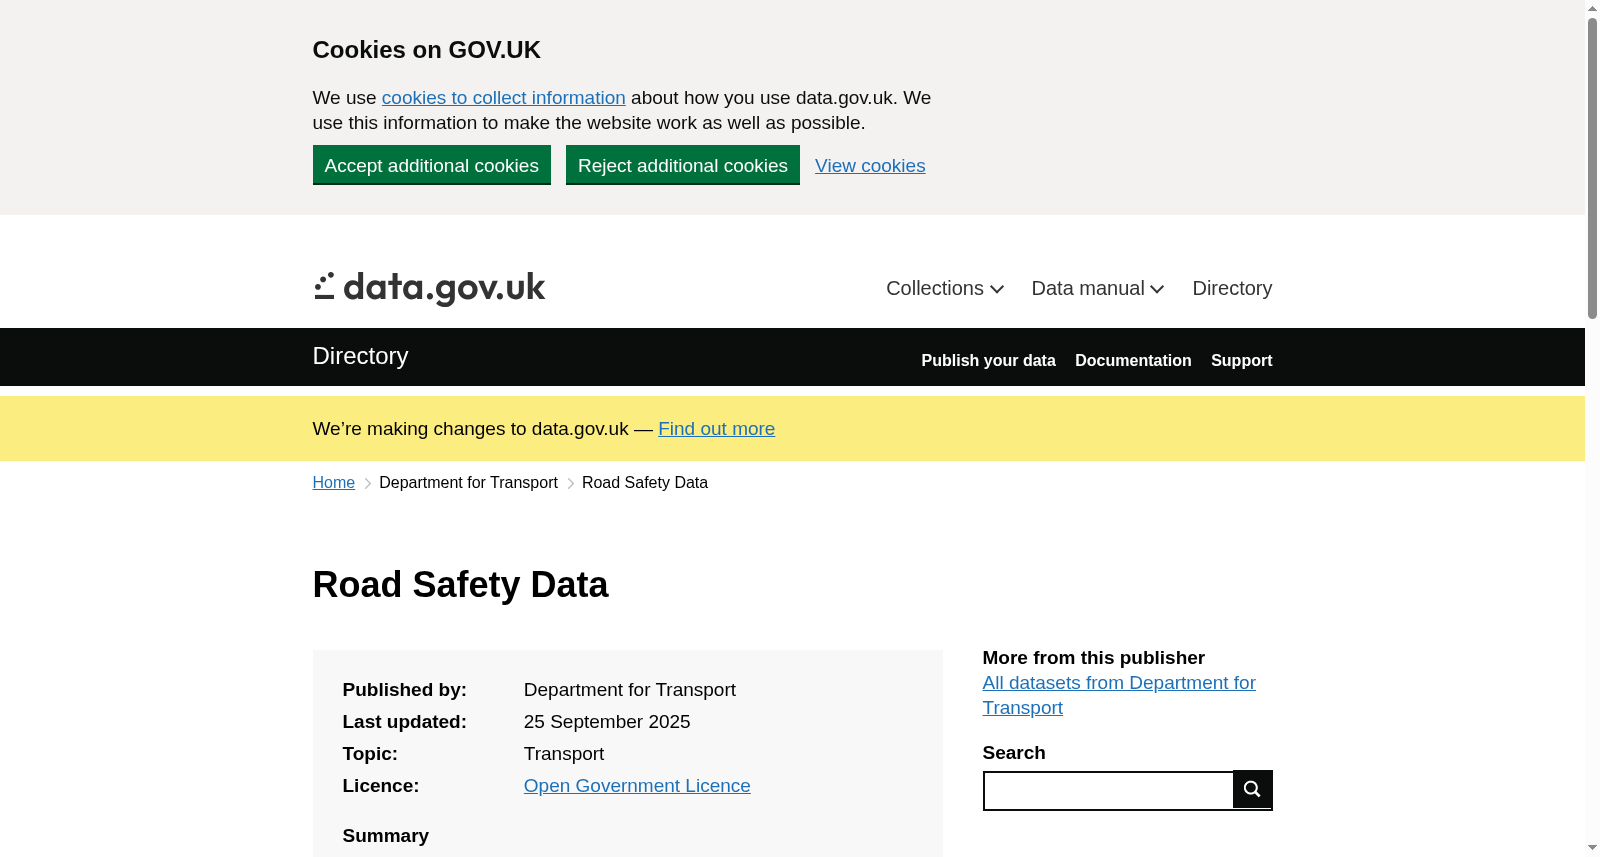Click the search magnifier button
The width and height of the screenshot is (1600, 857).
(x=1252, y=789)
